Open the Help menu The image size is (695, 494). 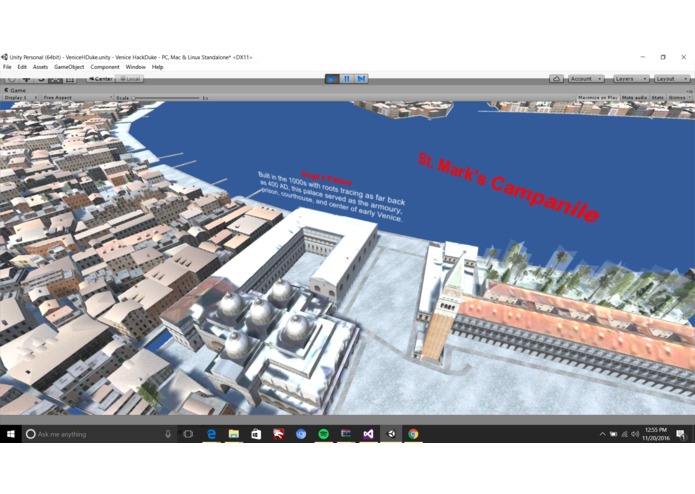pyautogui.click(x=157, y=67)
